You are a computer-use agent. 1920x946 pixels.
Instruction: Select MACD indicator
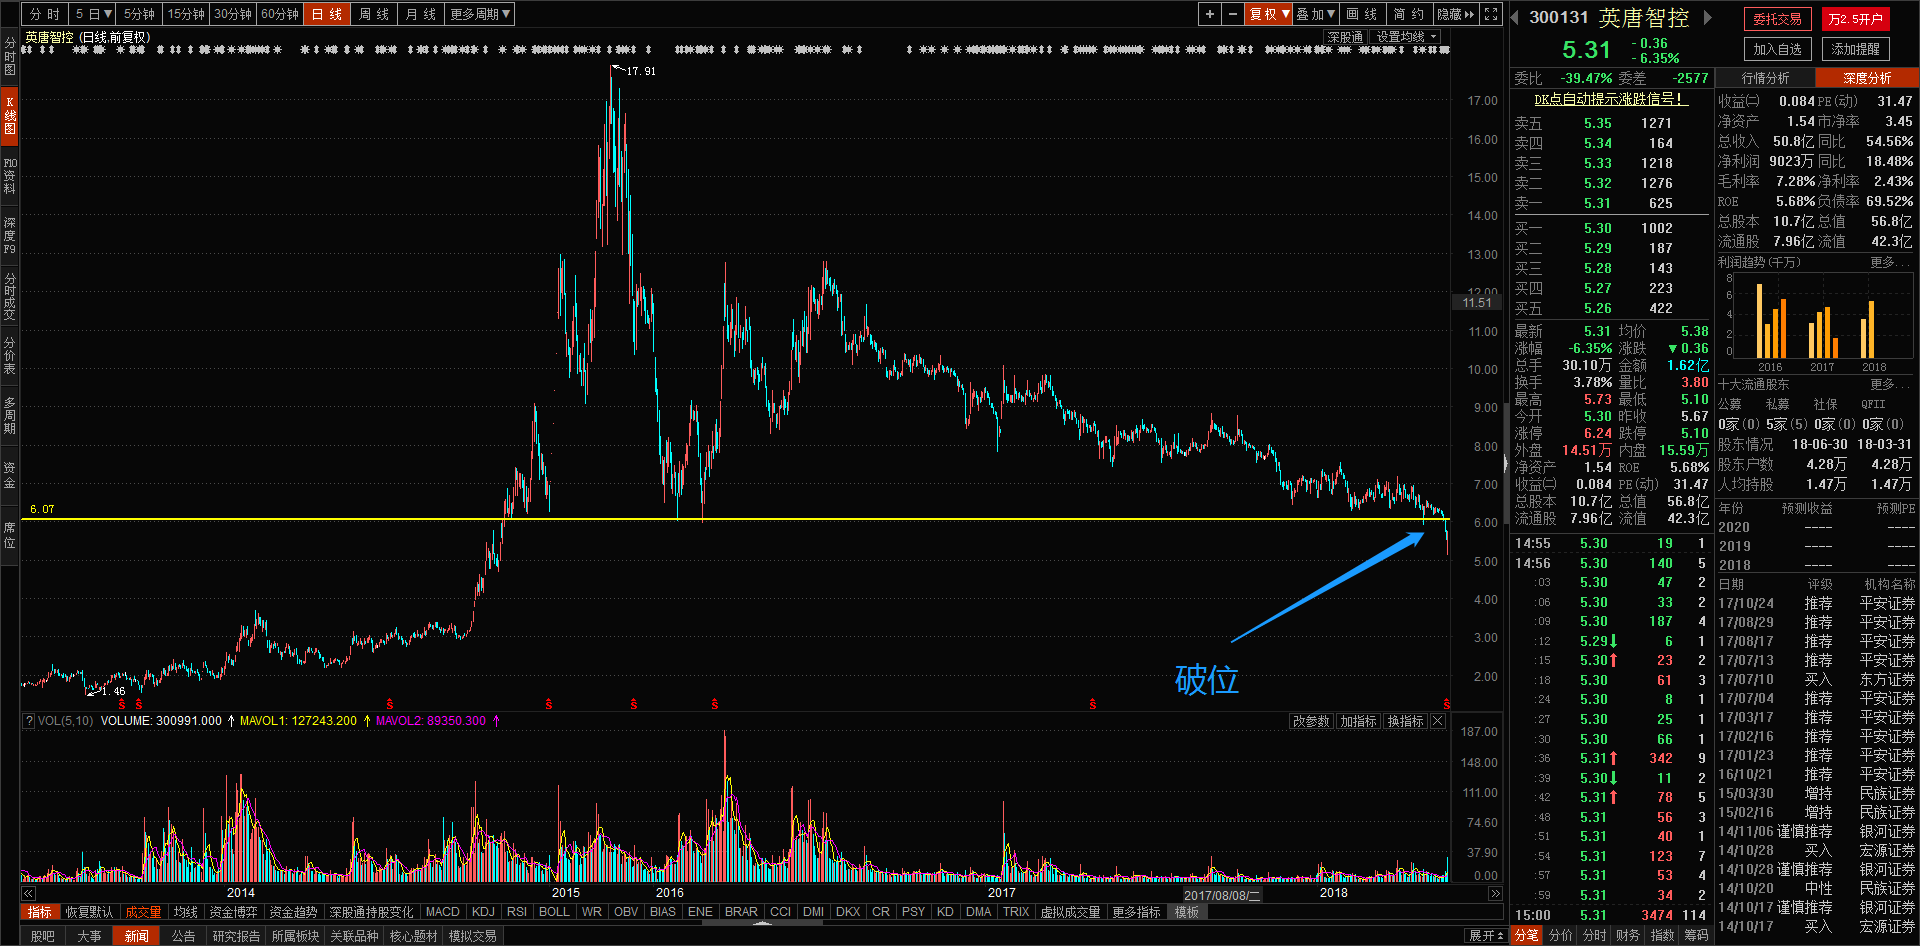(443, 912)
